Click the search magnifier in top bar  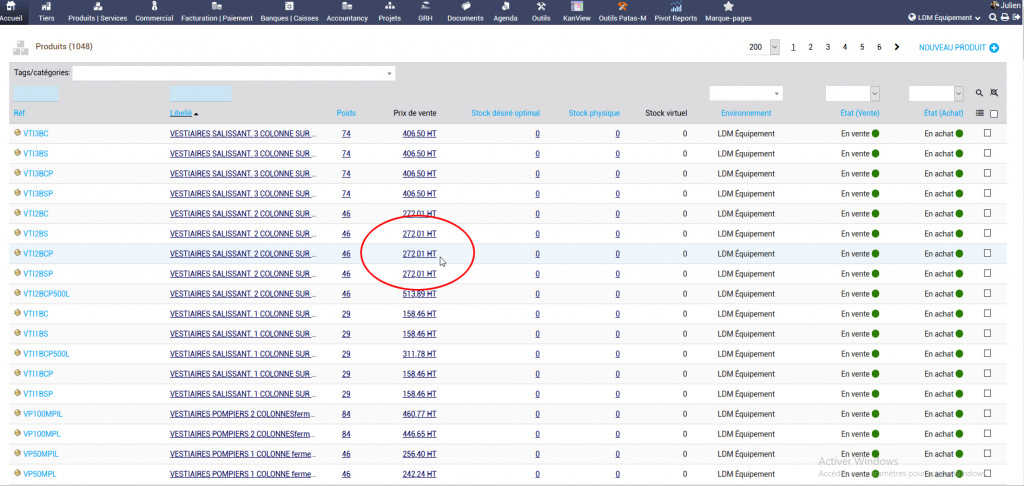point(993,18)
